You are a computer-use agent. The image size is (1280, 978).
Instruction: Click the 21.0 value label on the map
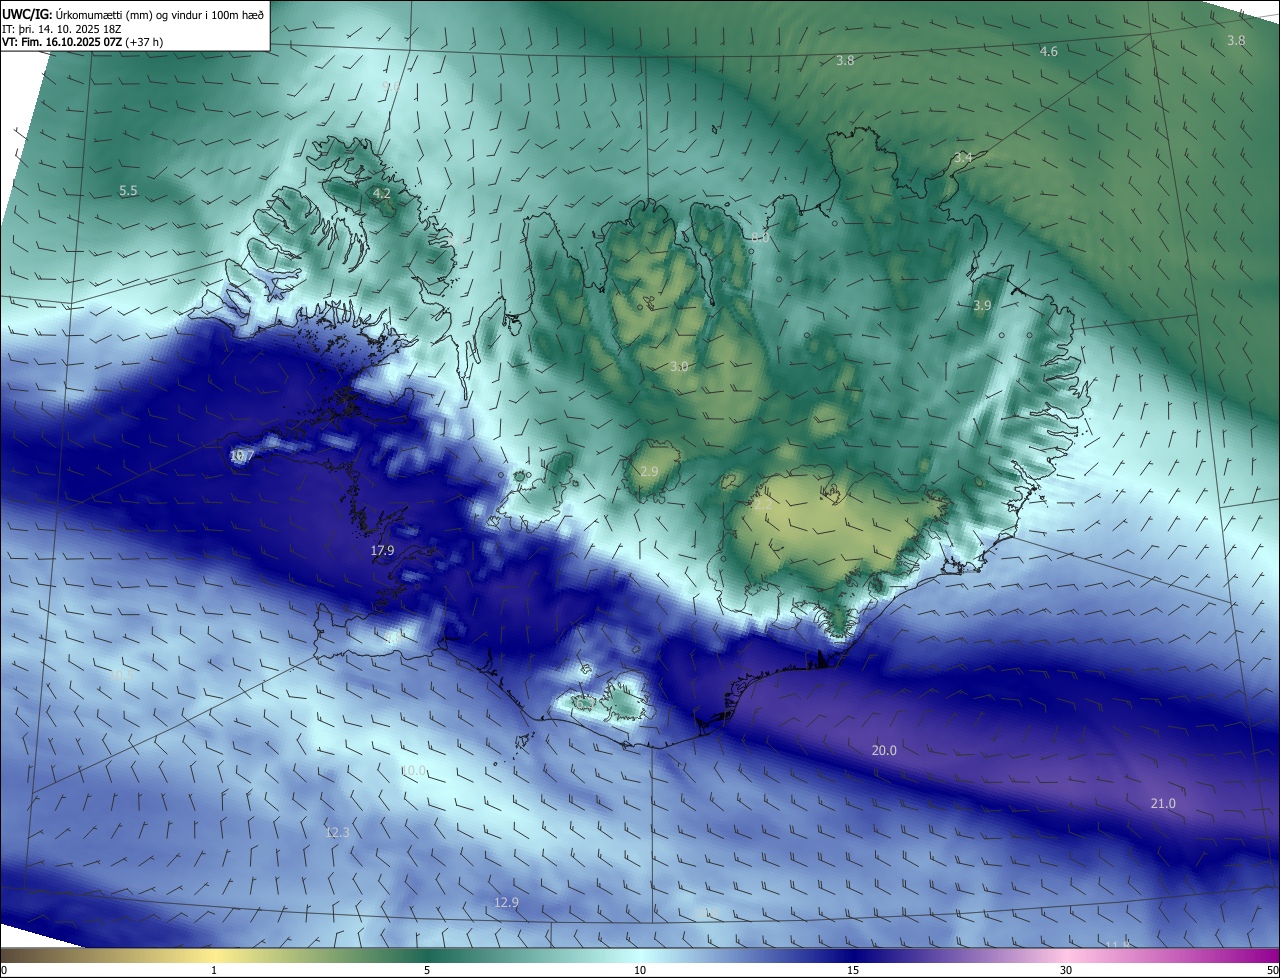point(1163,804)
